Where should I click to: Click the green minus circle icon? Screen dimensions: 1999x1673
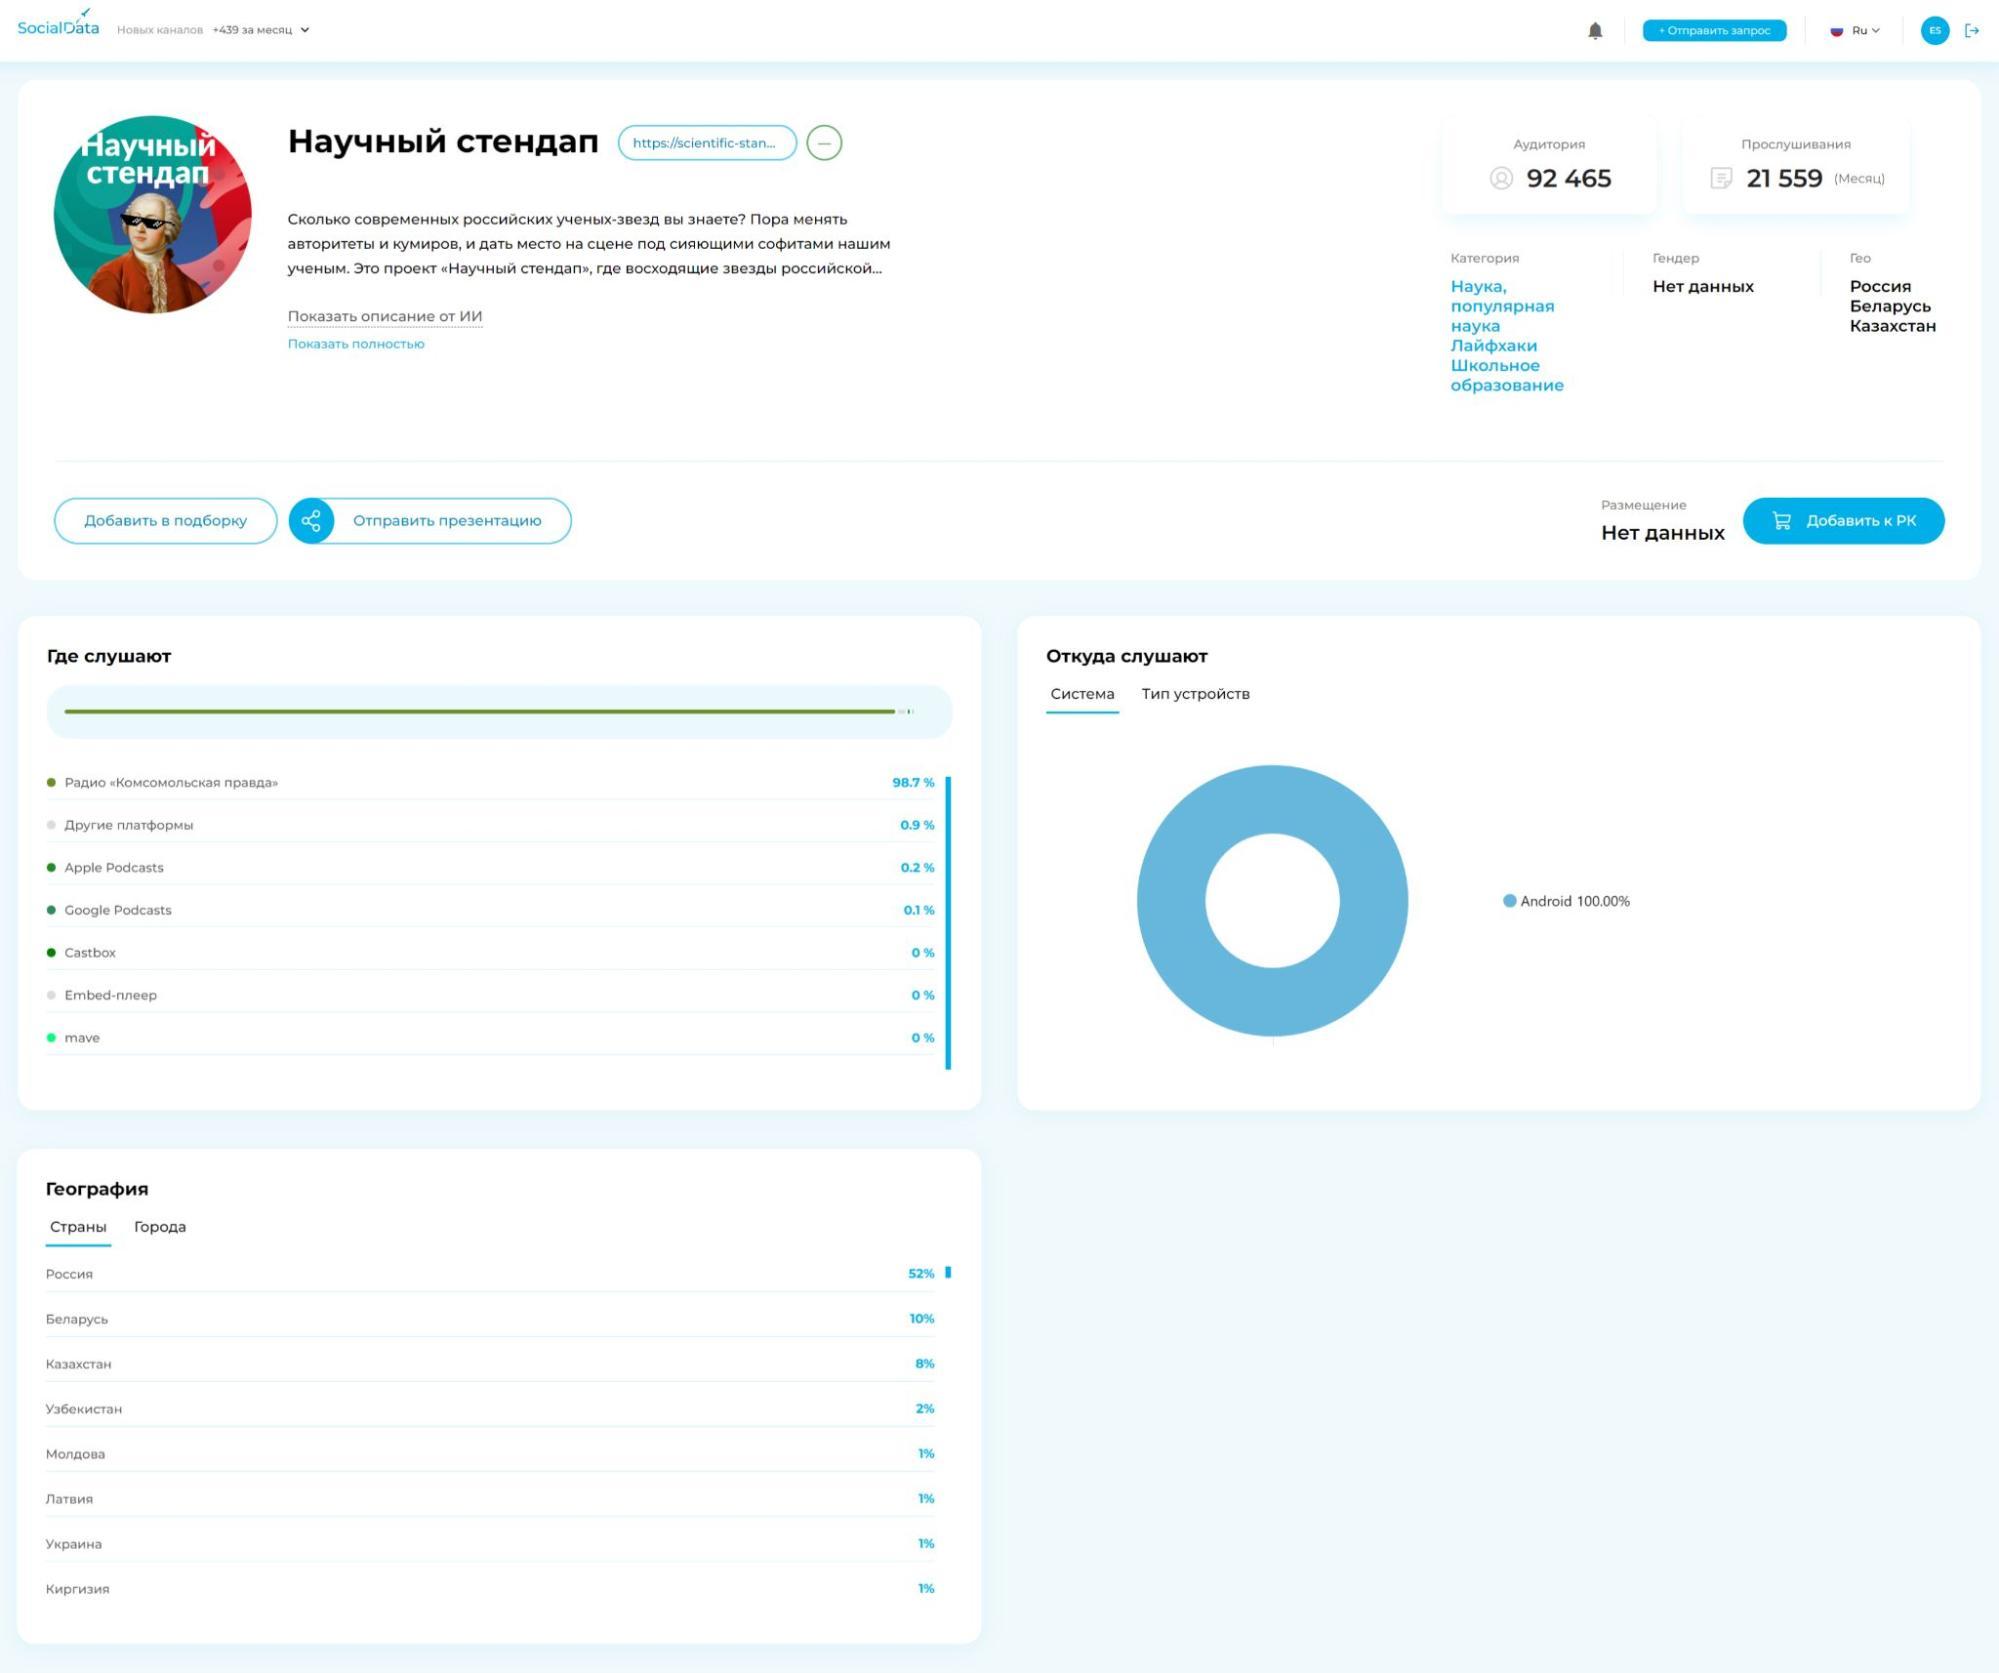(x=824, y=143)
